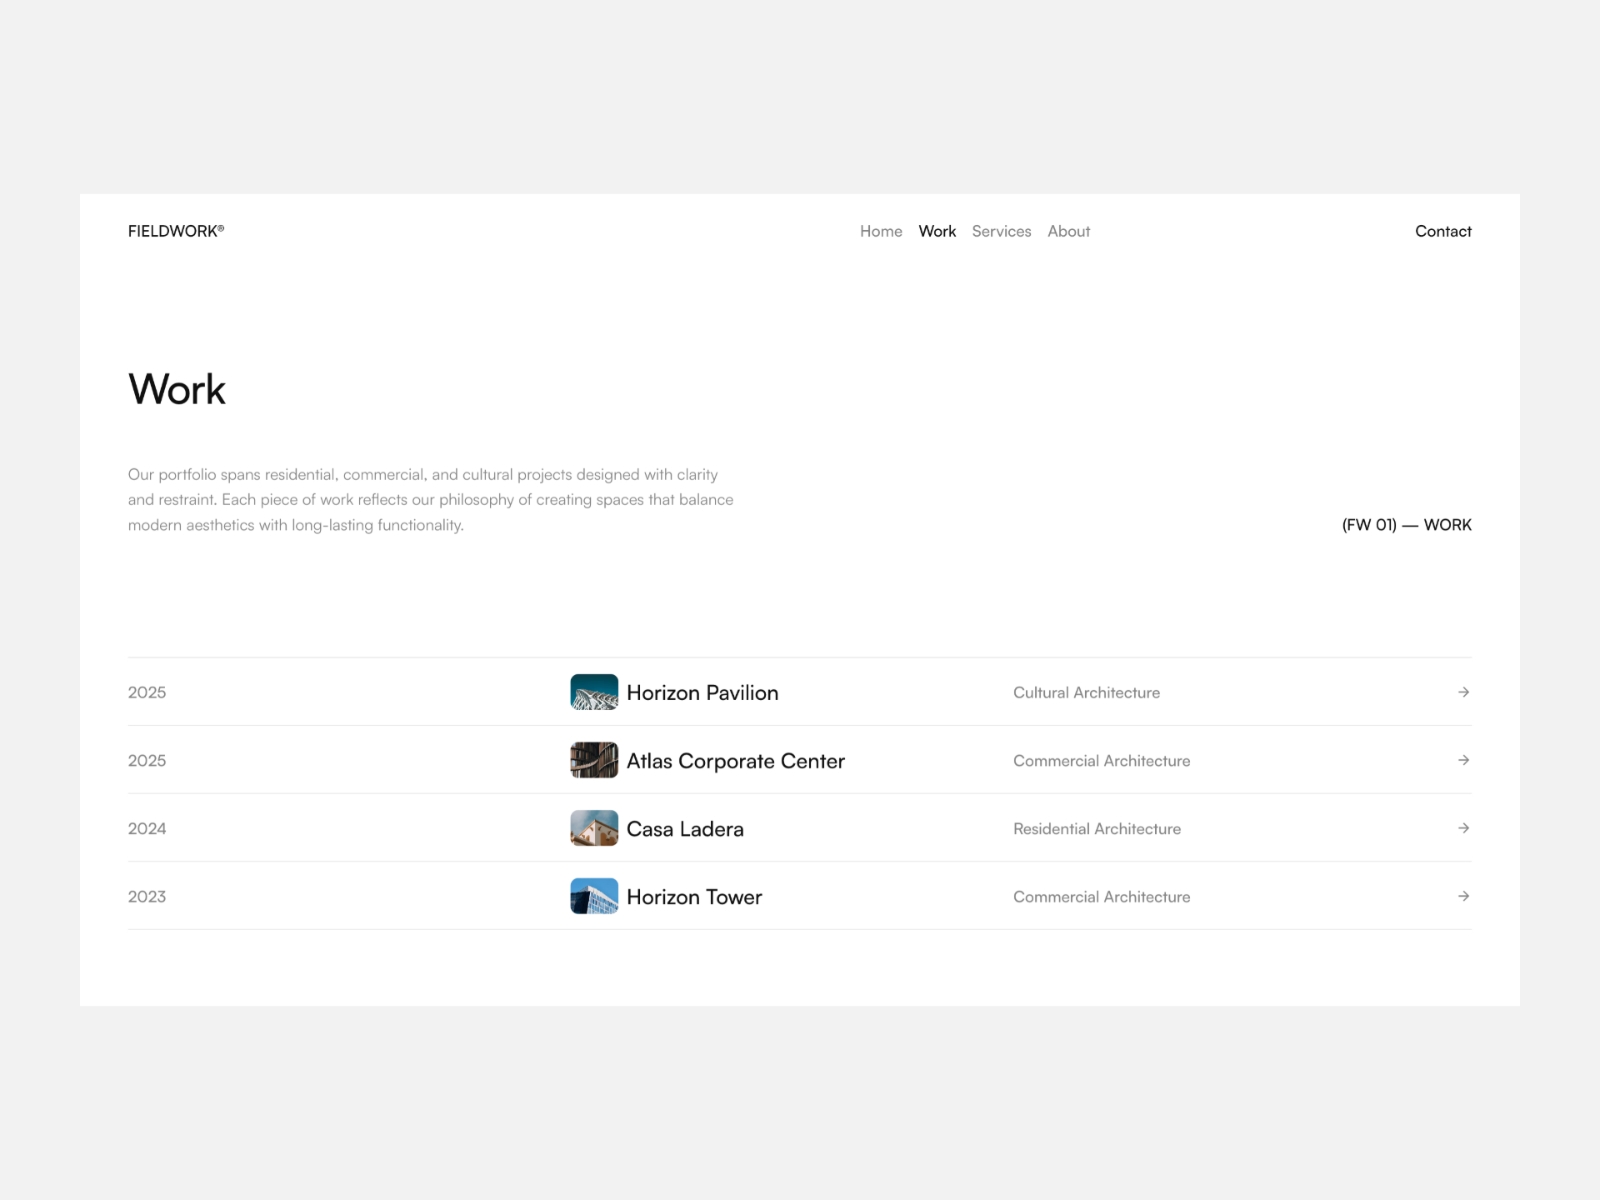Open the Horizon Tower project thumbnail
1600x1200 pixels.
coord(592,896)
